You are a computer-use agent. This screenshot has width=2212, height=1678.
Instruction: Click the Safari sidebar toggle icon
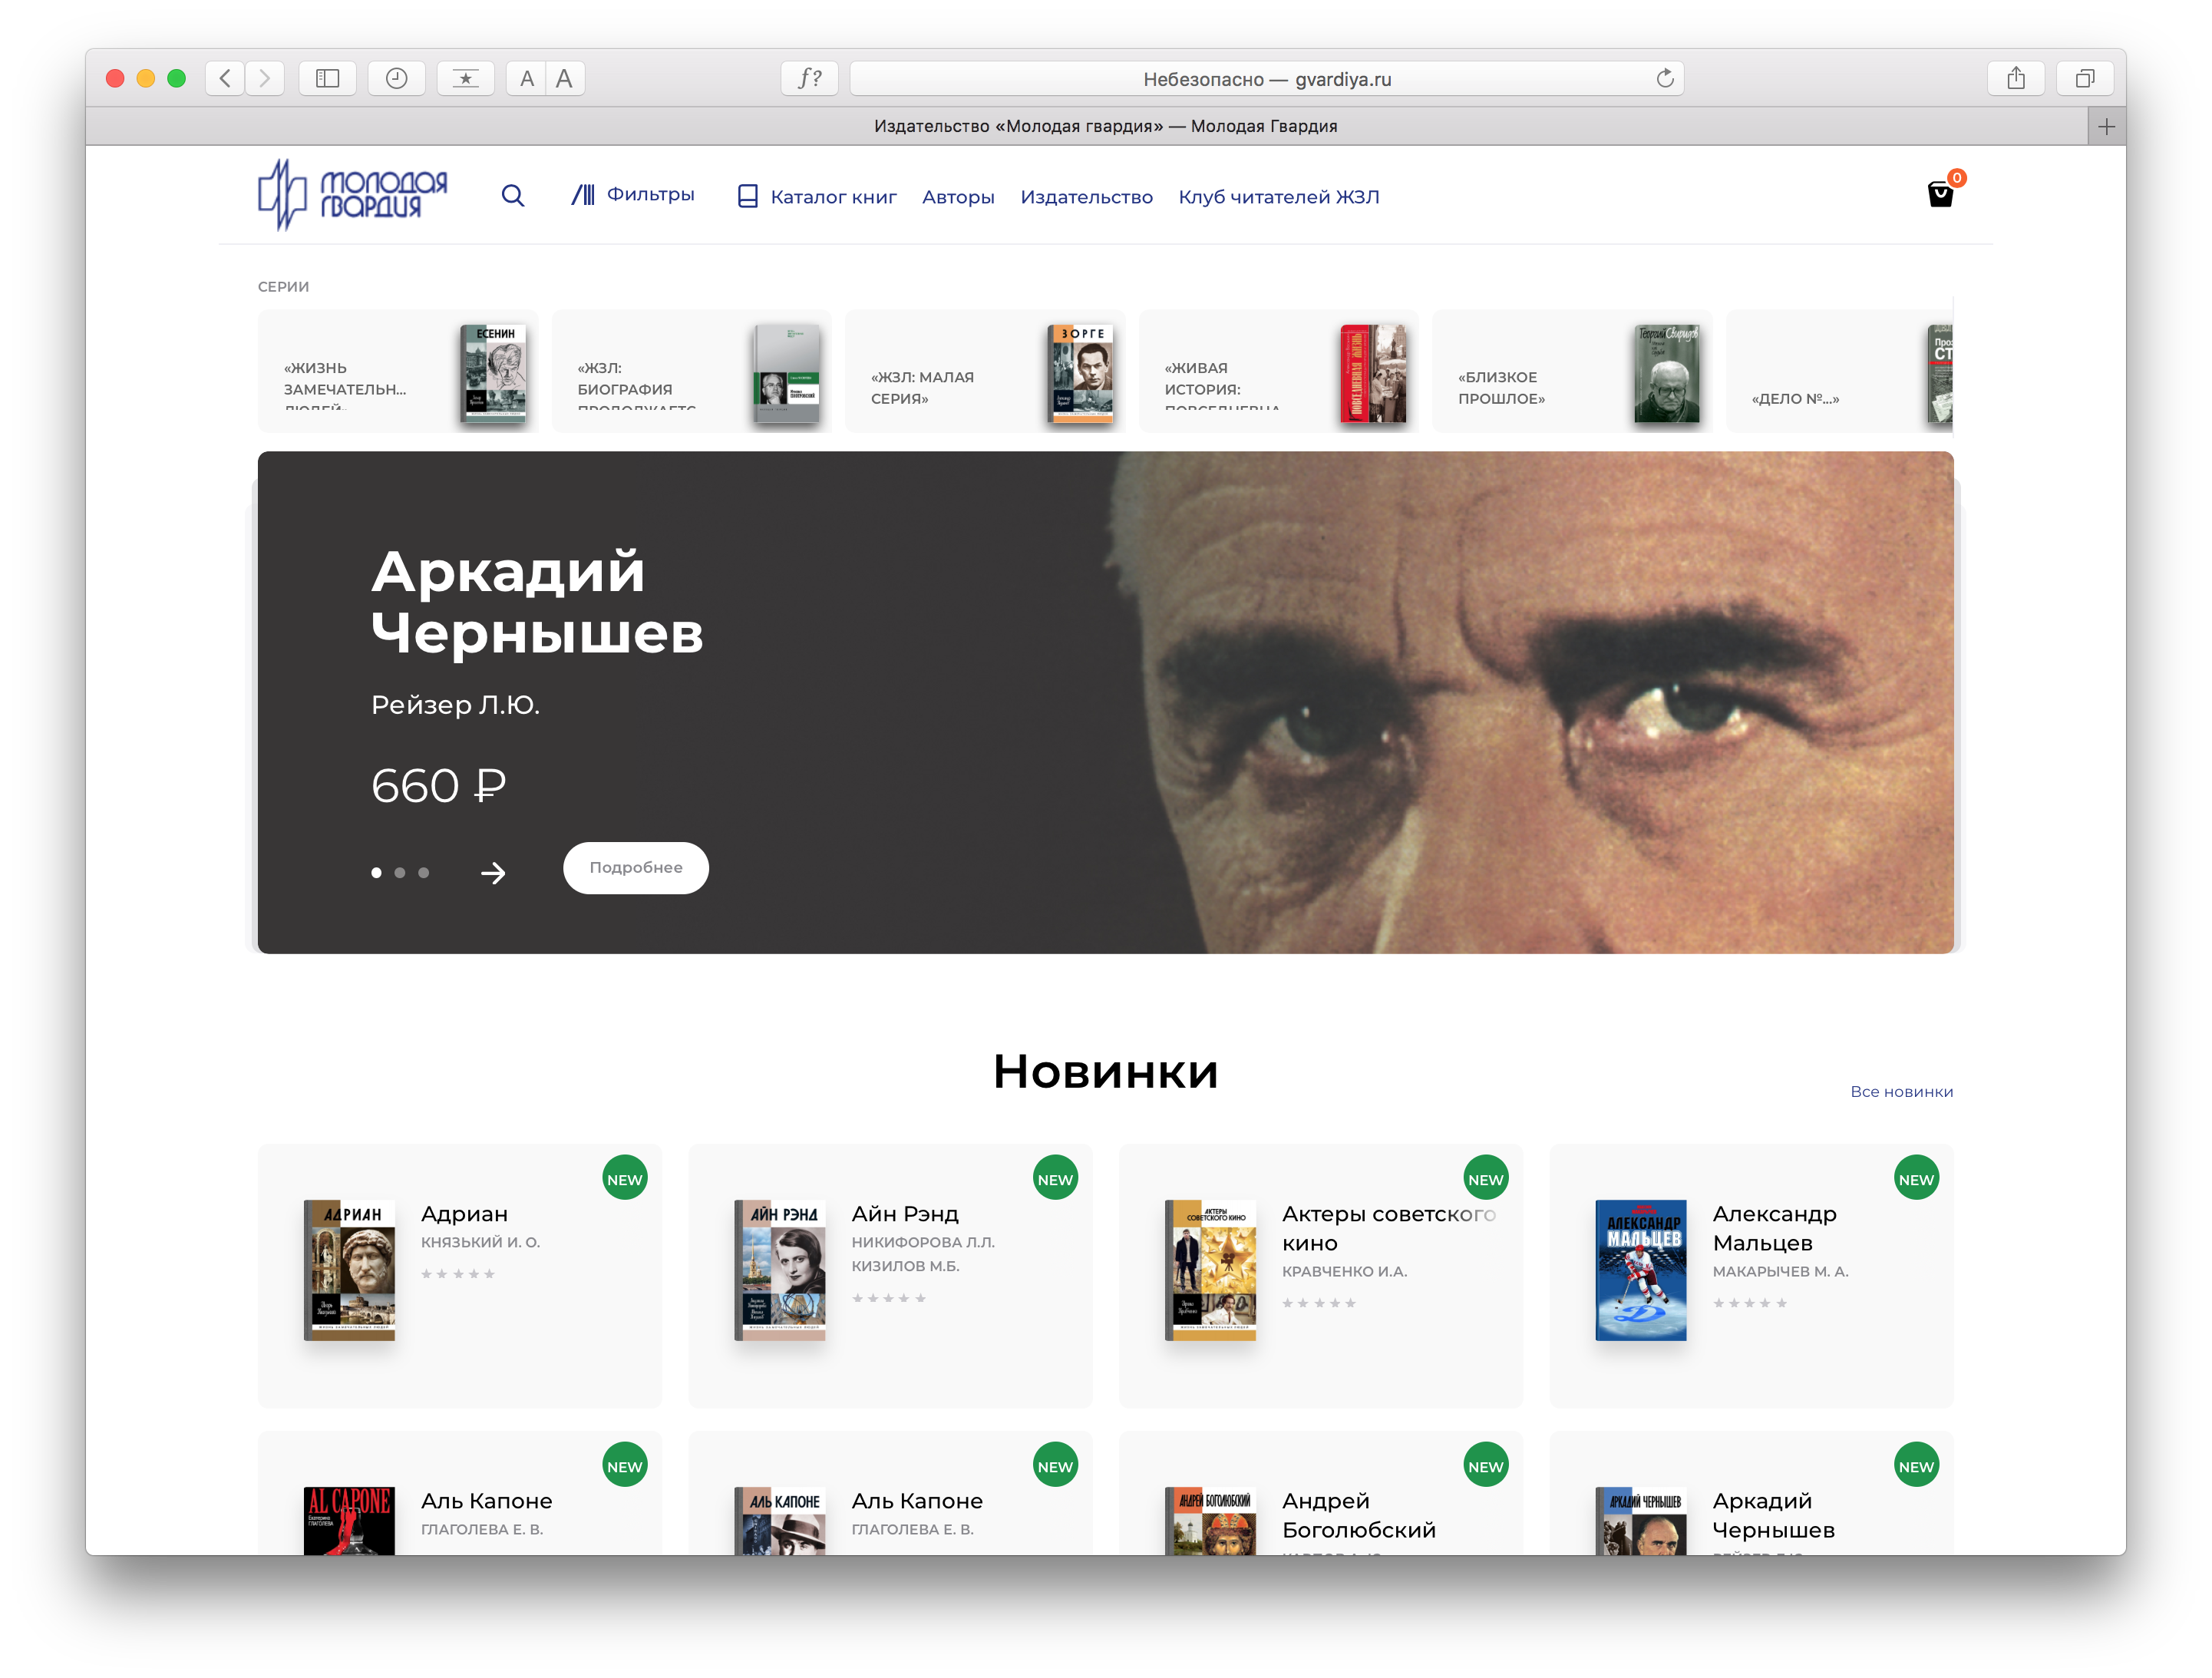click(x=328, y=78)
